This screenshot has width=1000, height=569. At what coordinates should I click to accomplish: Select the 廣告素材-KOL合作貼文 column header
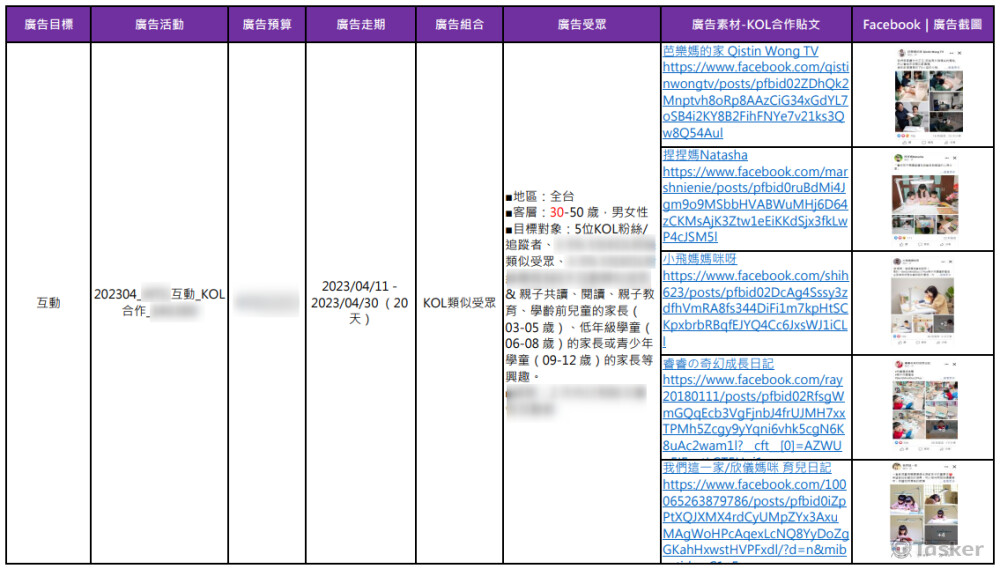(755, 24)
